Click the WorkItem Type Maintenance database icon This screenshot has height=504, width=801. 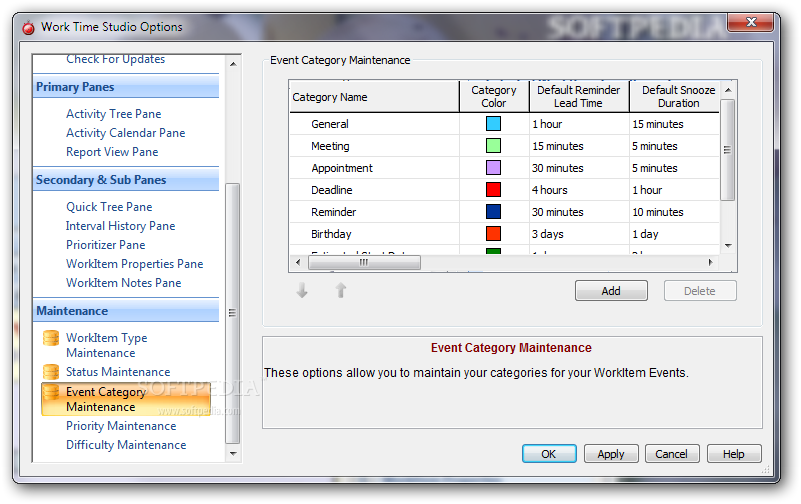(51, 338)
